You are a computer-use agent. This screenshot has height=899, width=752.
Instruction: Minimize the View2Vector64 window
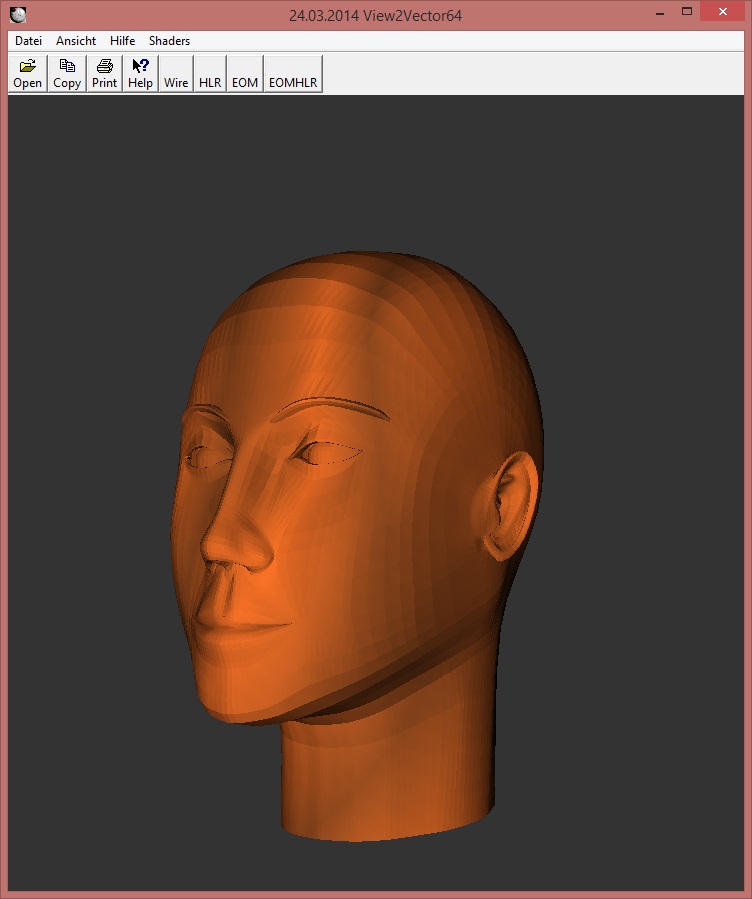coord(660,13)
